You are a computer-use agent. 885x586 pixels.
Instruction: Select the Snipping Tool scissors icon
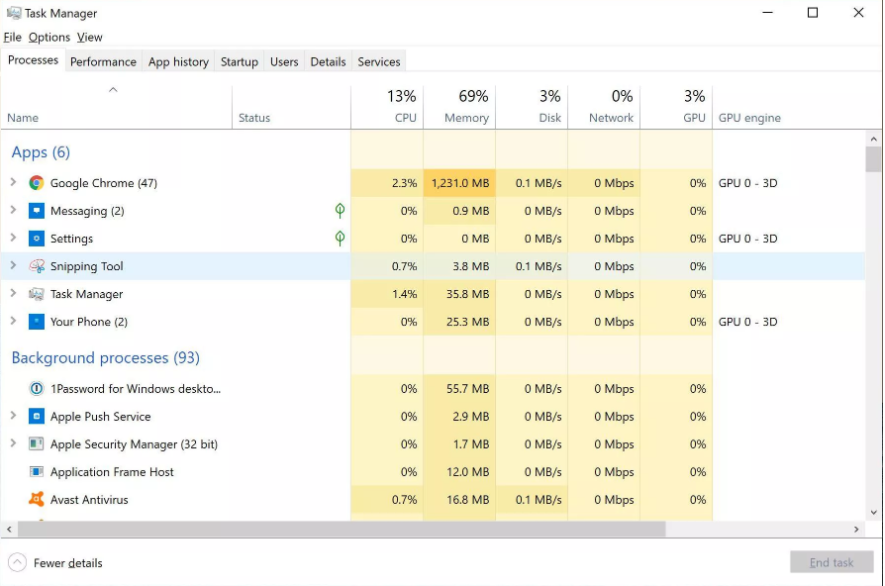click(37, 266)
